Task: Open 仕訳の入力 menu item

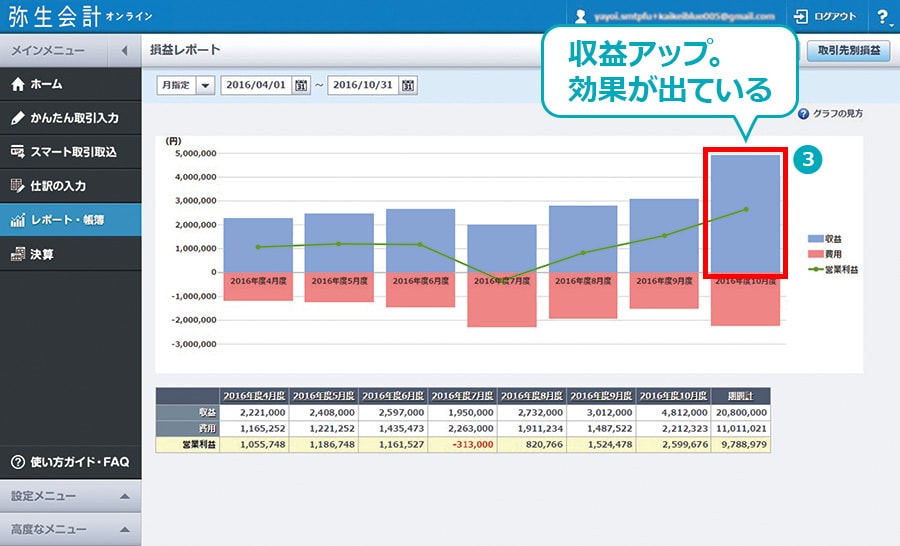Action: pos(71,185)
